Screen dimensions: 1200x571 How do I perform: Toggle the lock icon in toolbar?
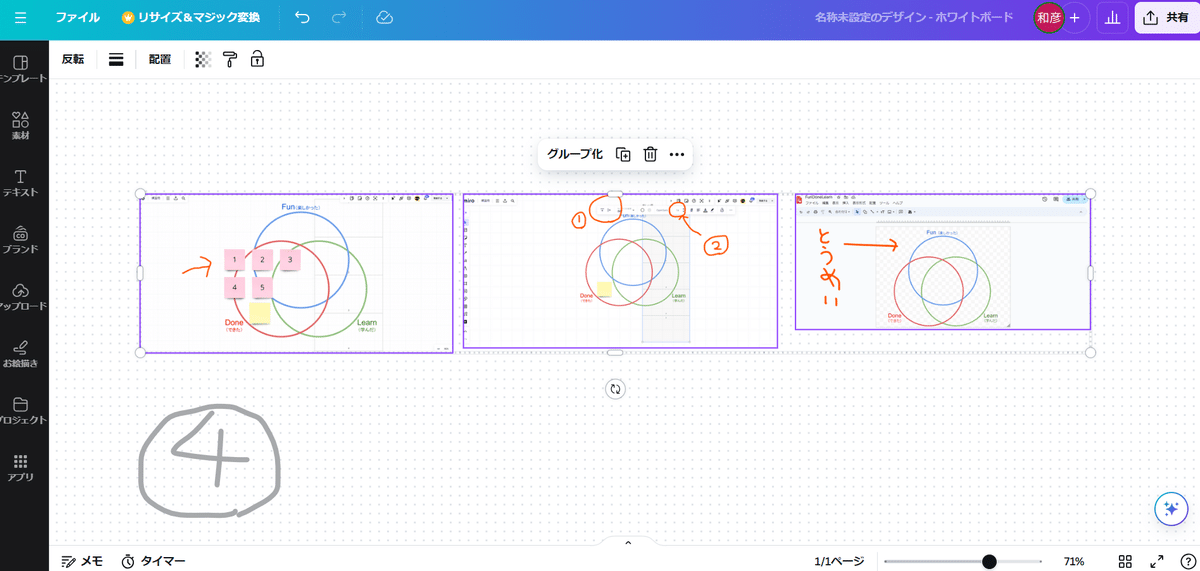257,59
